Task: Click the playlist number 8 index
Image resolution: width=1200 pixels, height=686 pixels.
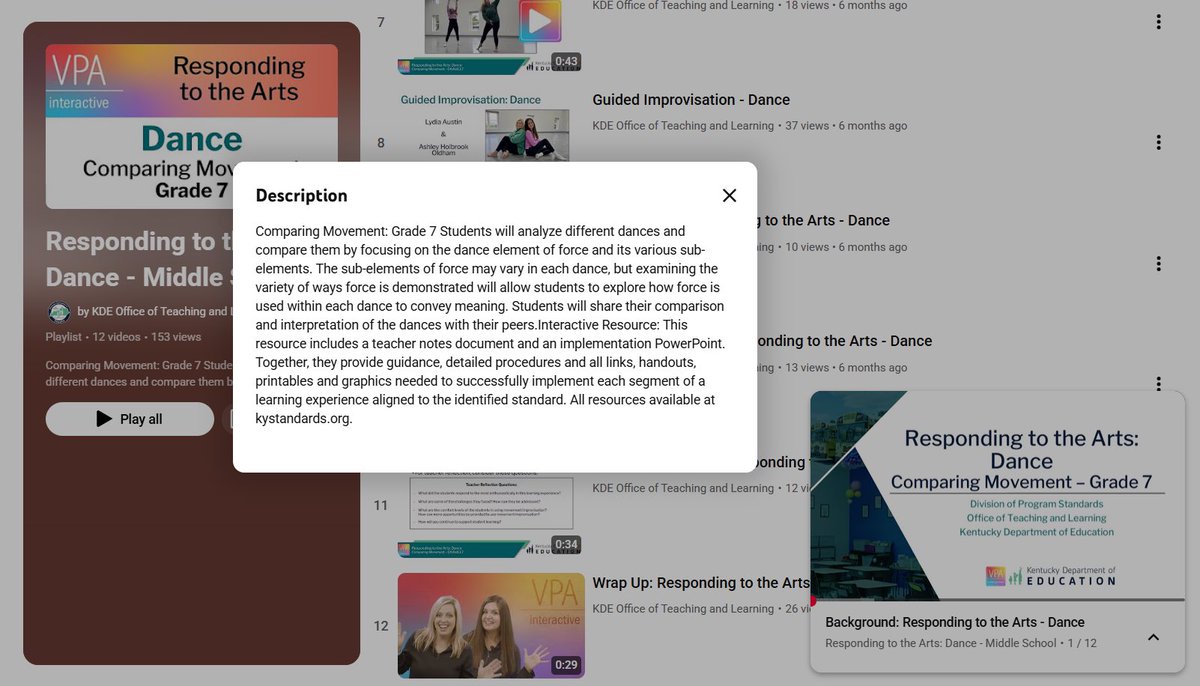Action: [380, 143]
